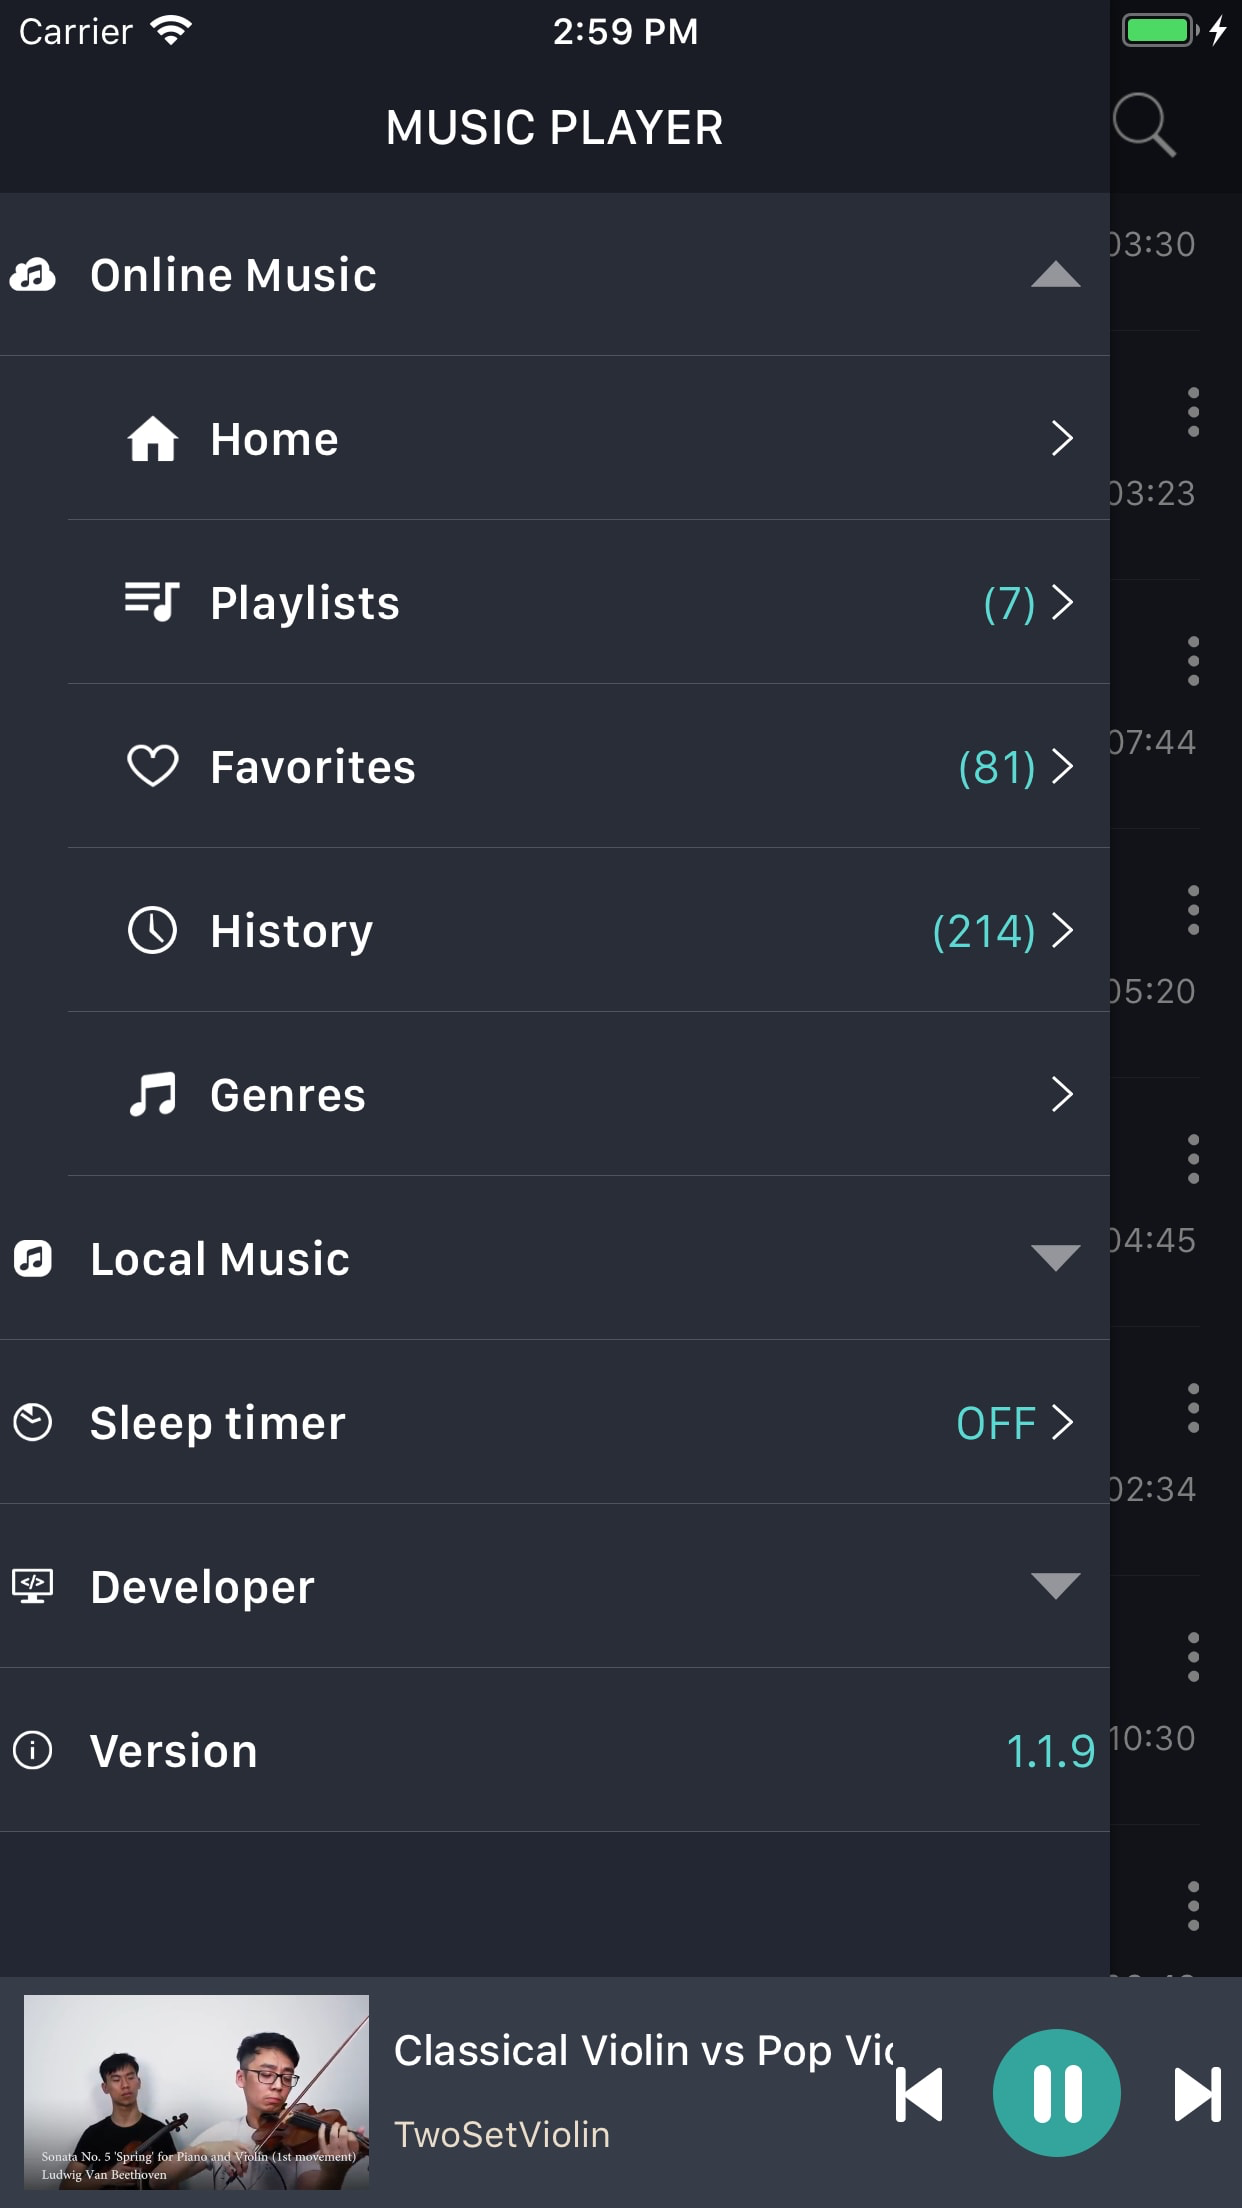The width and height of the screenshot is (1242, 2208).
Task: Click the Favorites heart icon
Action: pos(152,766)
